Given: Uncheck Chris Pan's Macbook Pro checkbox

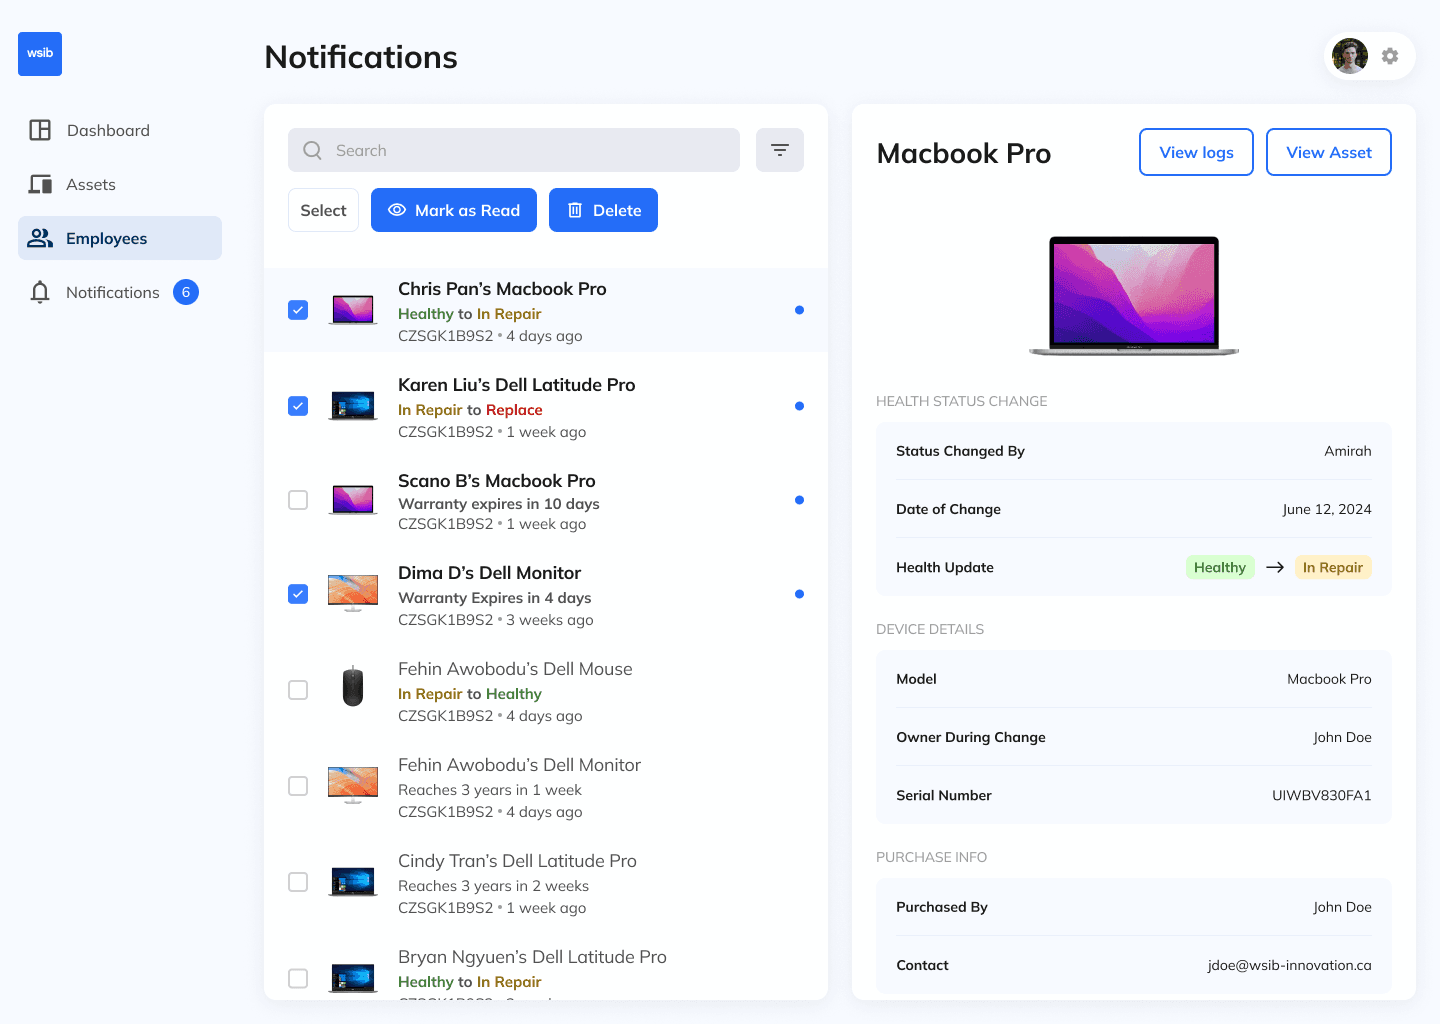Looking at the screenshot, I should pyautogui.click(x=298, y=310).
